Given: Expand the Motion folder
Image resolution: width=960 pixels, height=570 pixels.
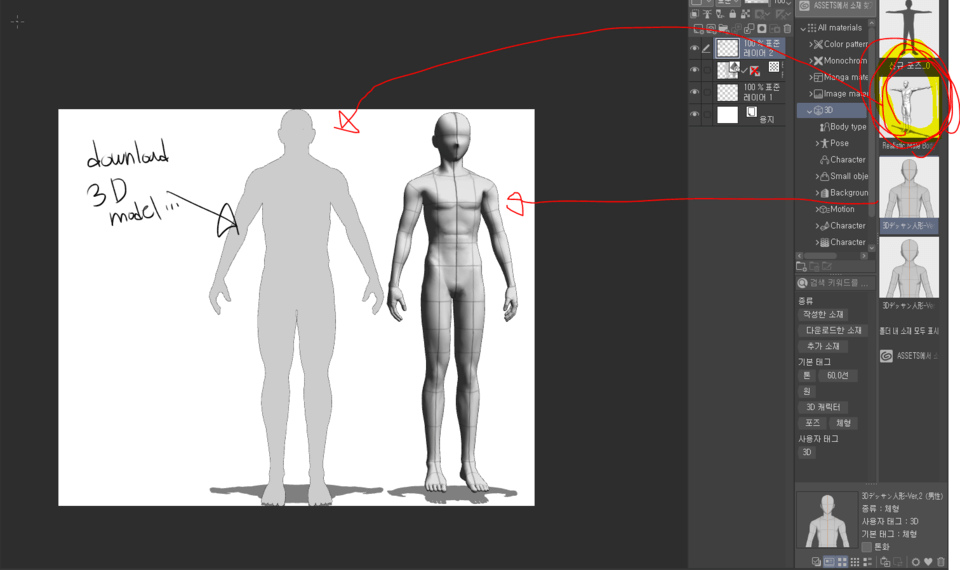Looking at the screenshot, I should 817,209.
